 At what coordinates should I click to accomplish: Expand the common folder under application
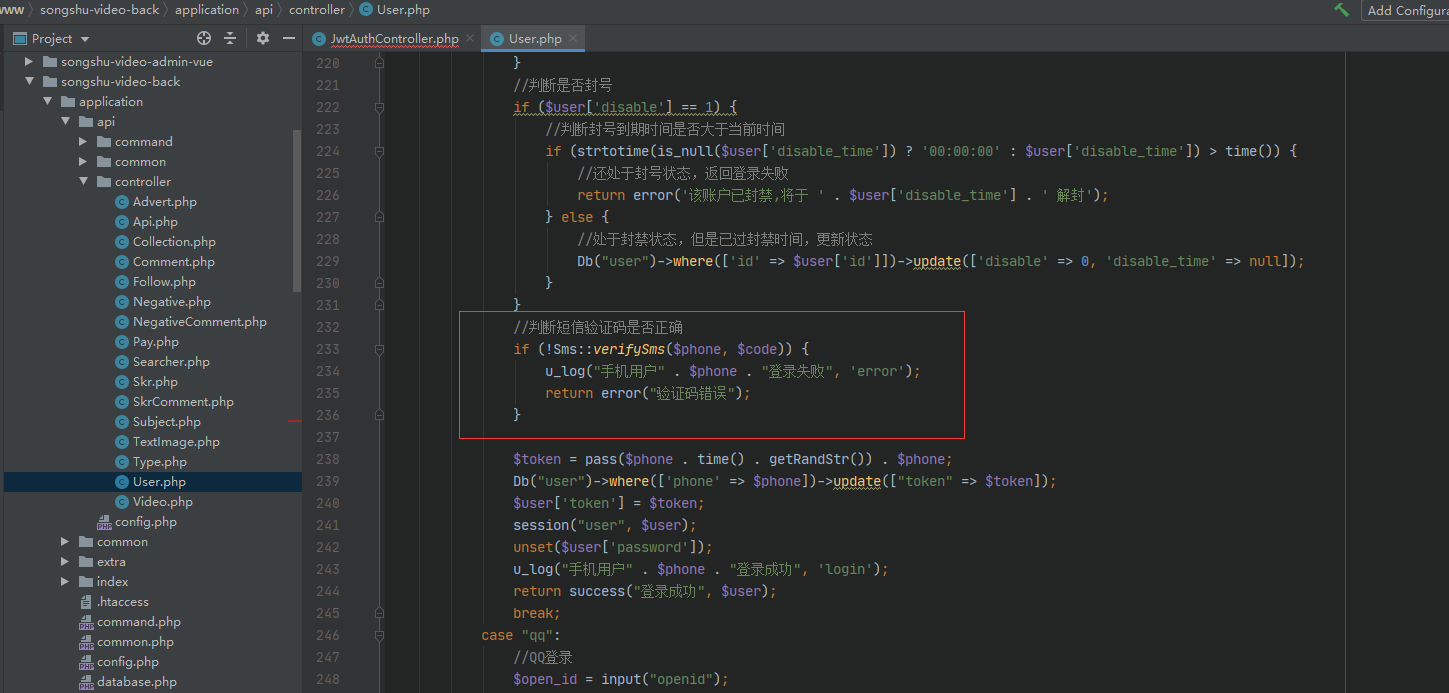(65, 542)
